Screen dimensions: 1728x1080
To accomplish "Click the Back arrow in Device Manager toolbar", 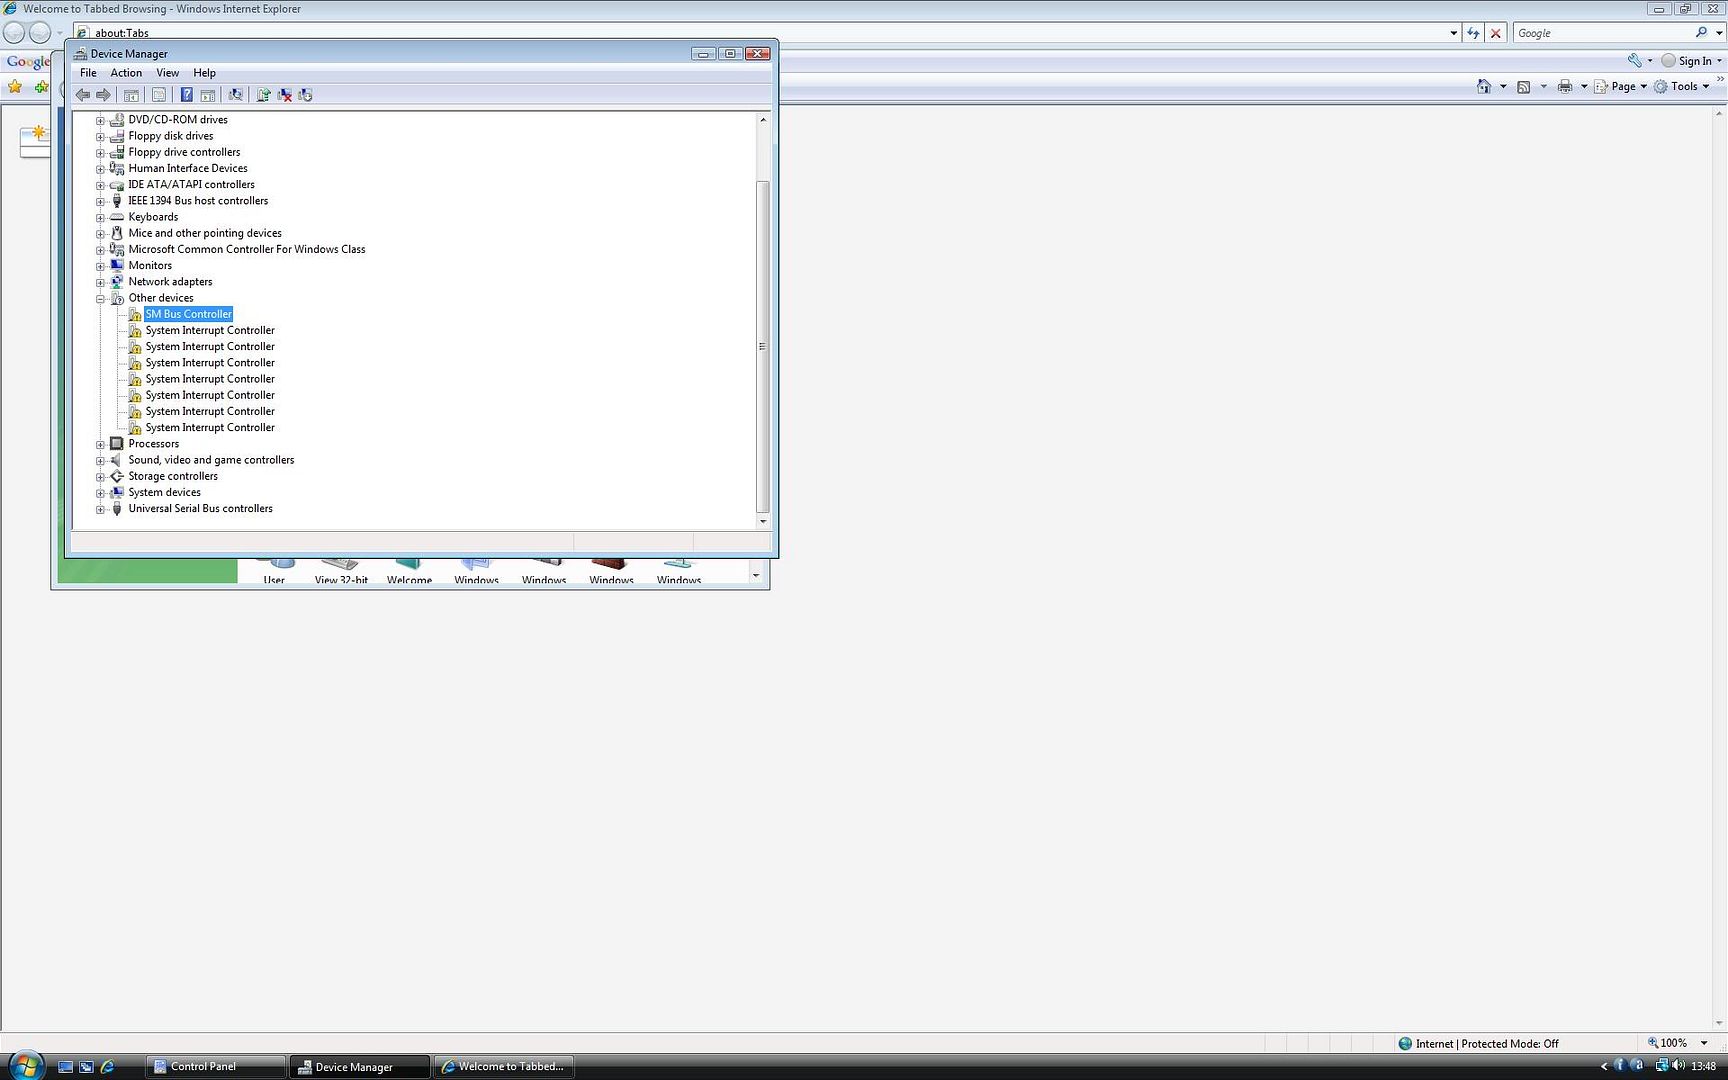I will coord(83,95).
